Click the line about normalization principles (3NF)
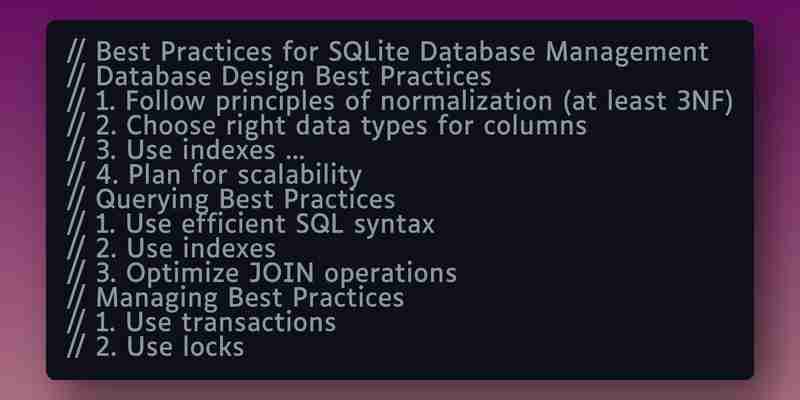Screen dimensions: 800x400 pos(400,101)
